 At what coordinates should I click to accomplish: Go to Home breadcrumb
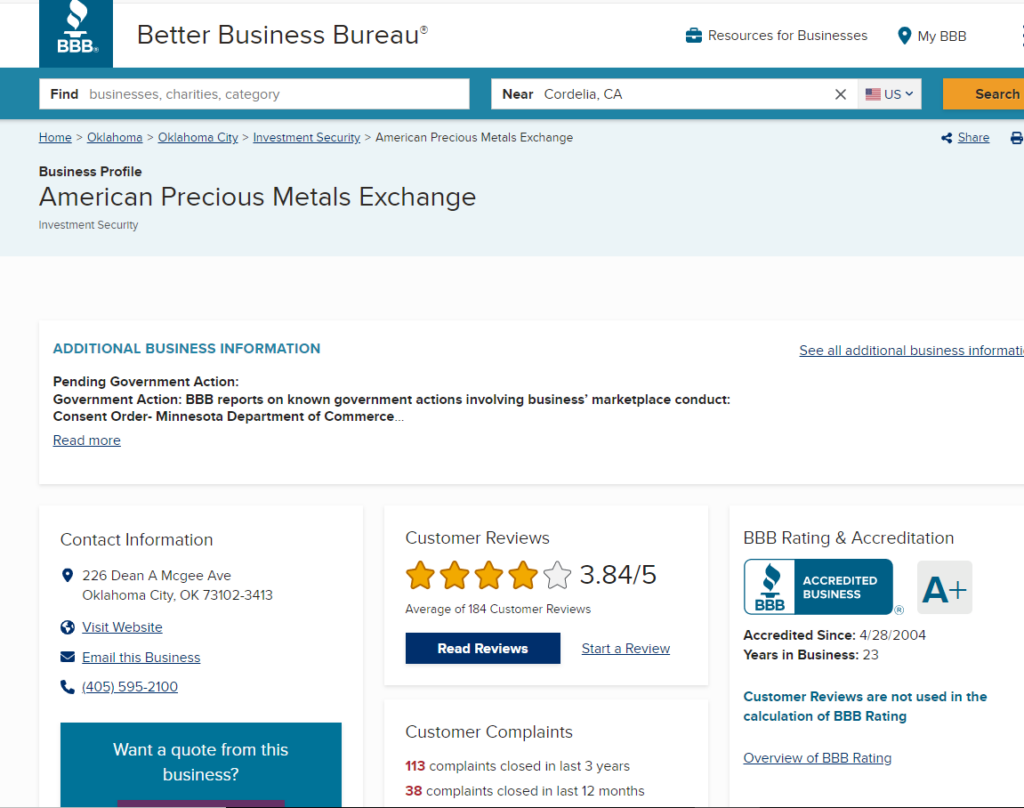[x=55, y=137]
